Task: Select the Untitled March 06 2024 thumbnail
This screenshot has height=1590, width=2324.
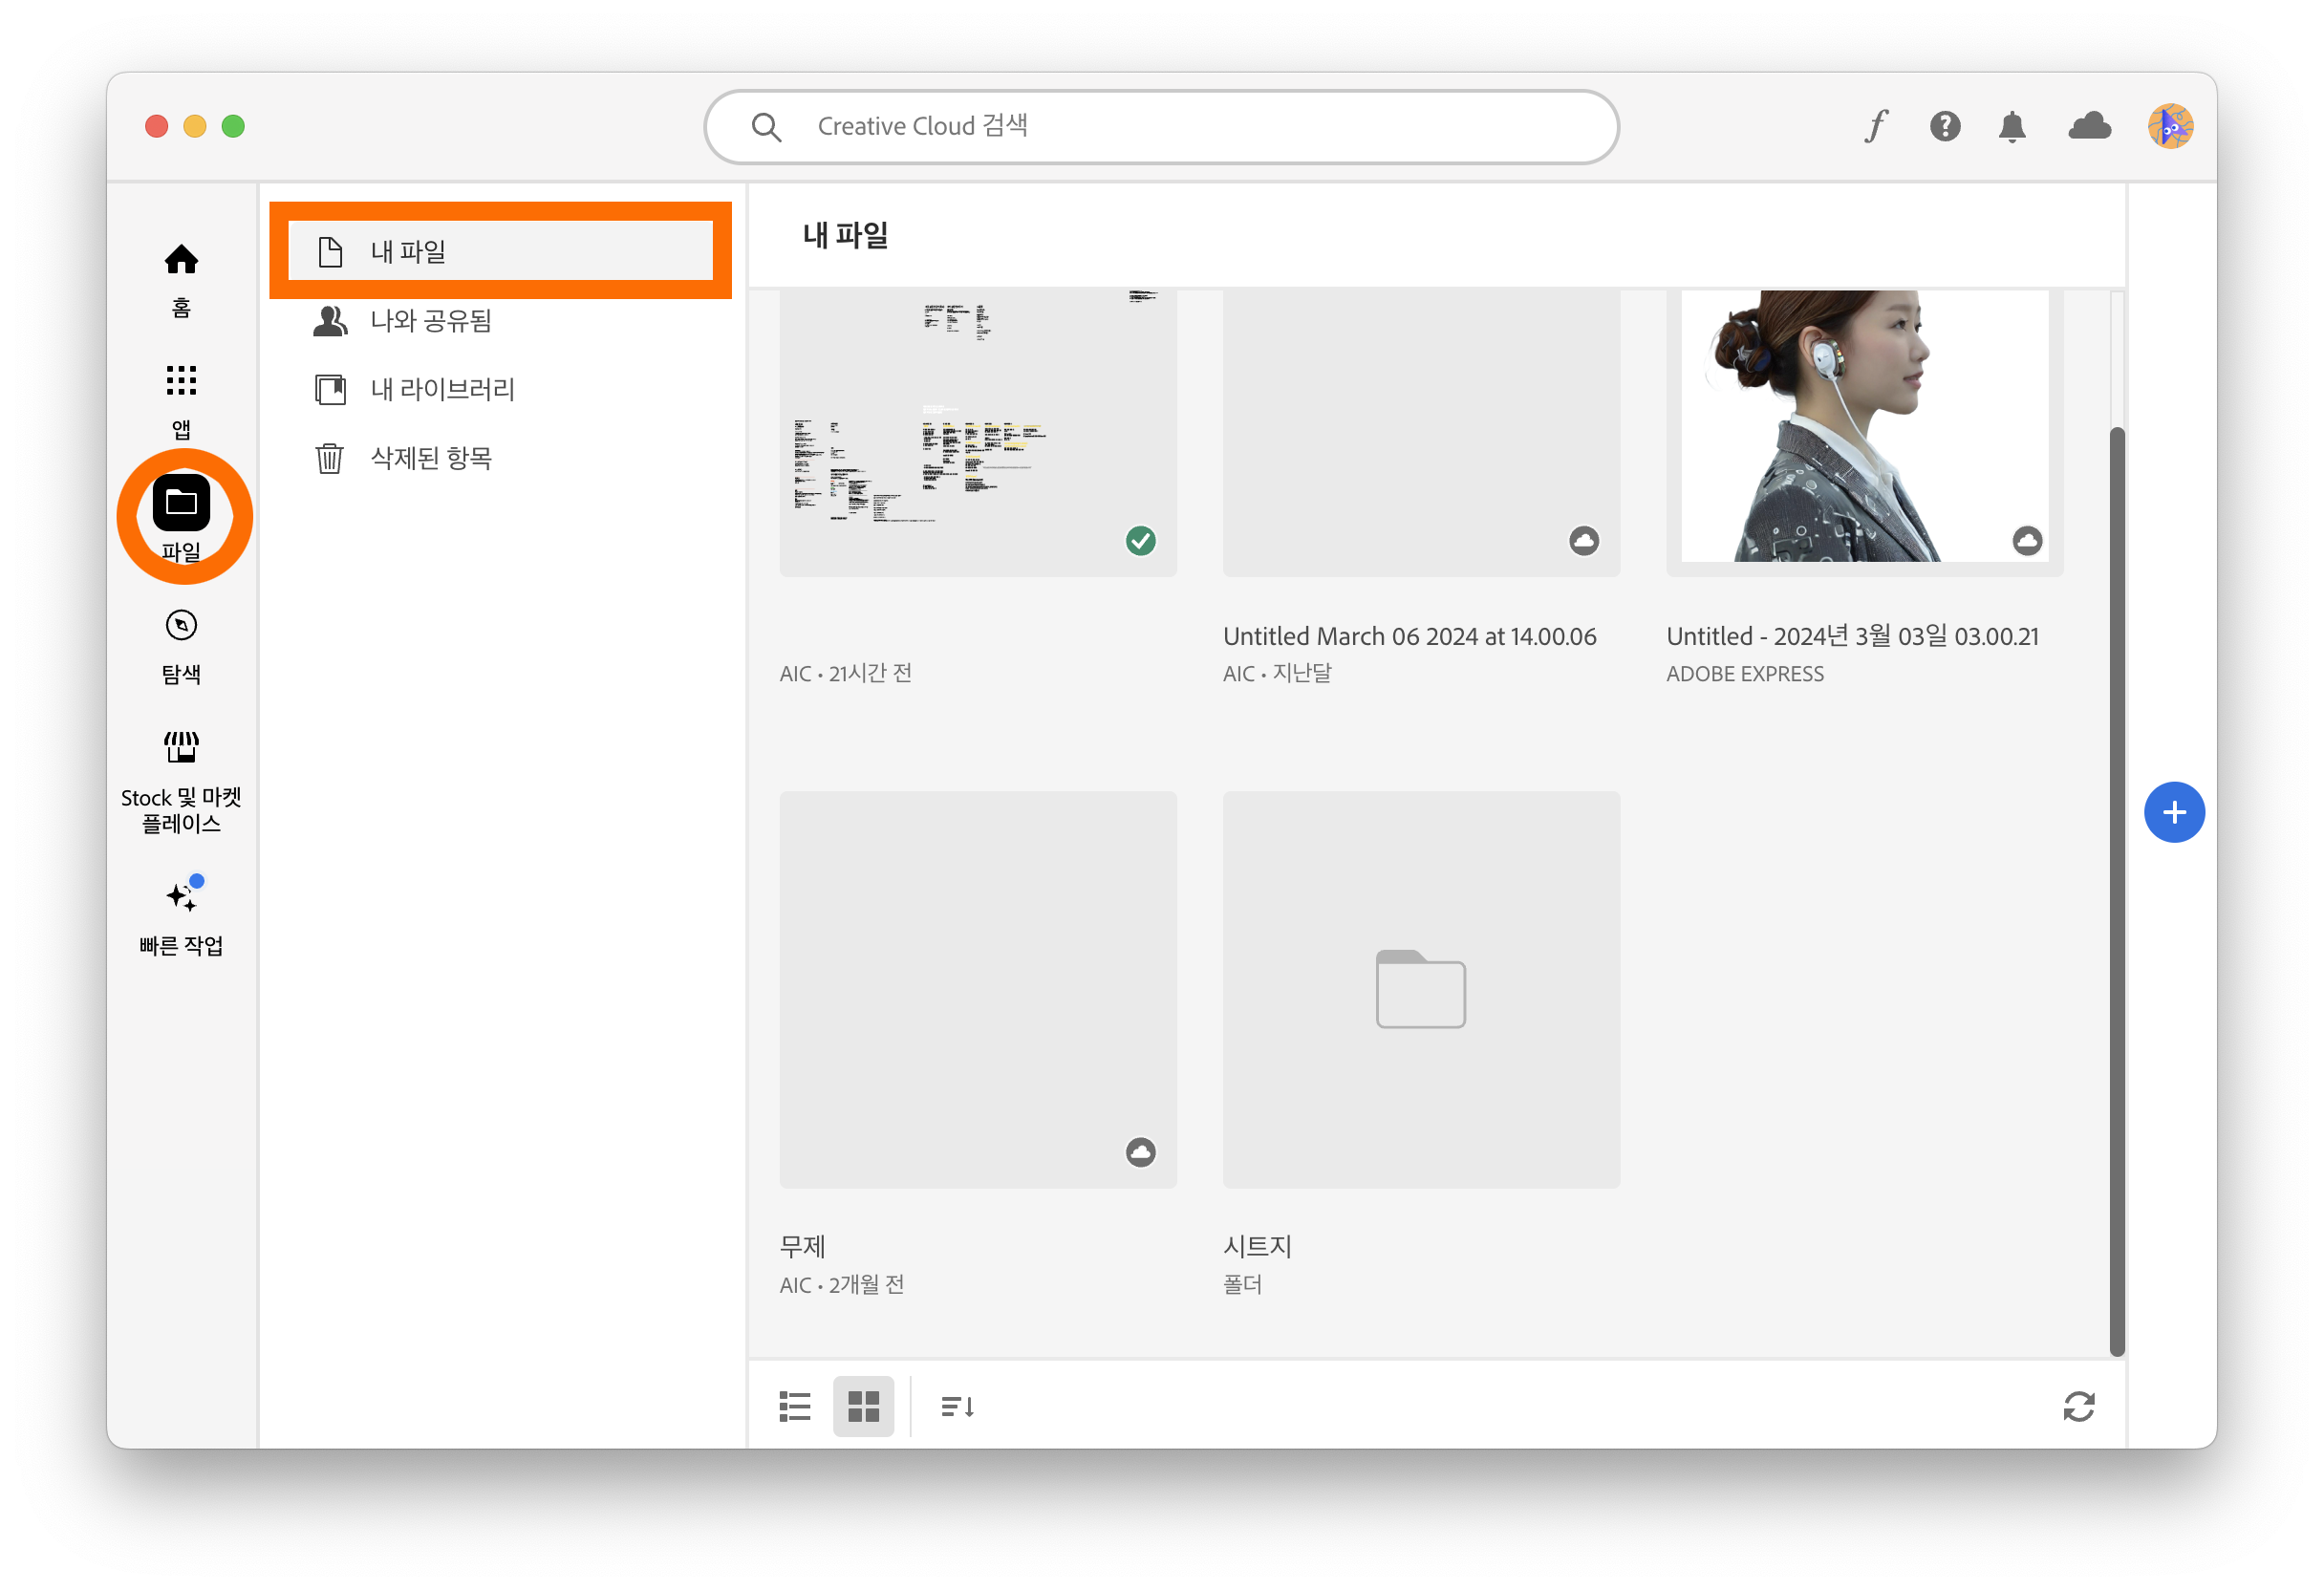Action: (x=1420, y=430)
